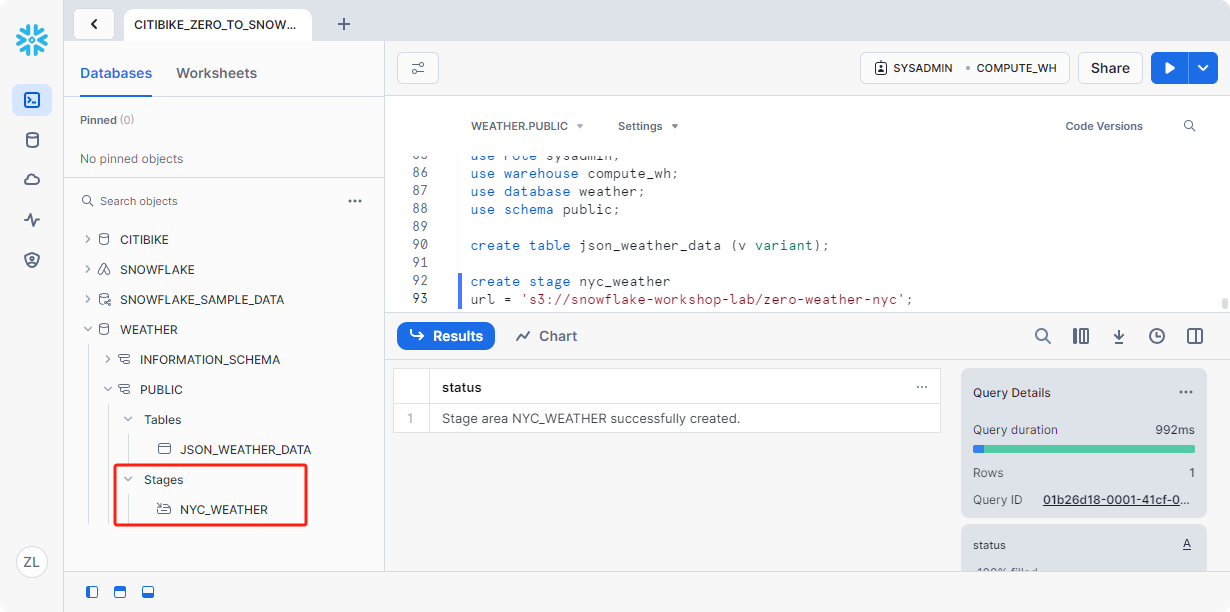The width and height of the screenshot is (1230, 612).
Task: Switch to the Worksheets tab
Action: click(x=216, y=73)
